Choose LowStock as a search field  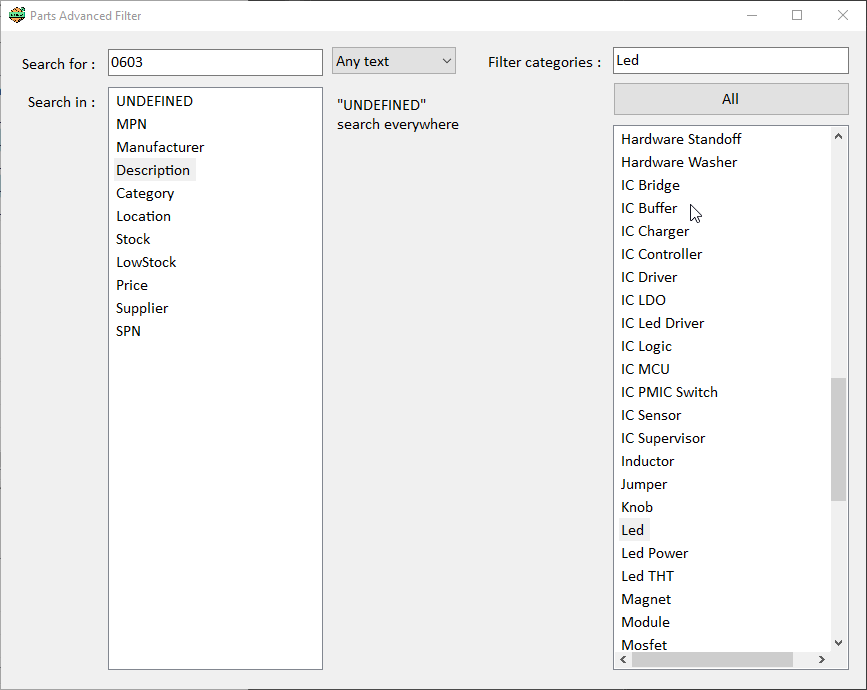pyautogui.click(x=146, y=262)
